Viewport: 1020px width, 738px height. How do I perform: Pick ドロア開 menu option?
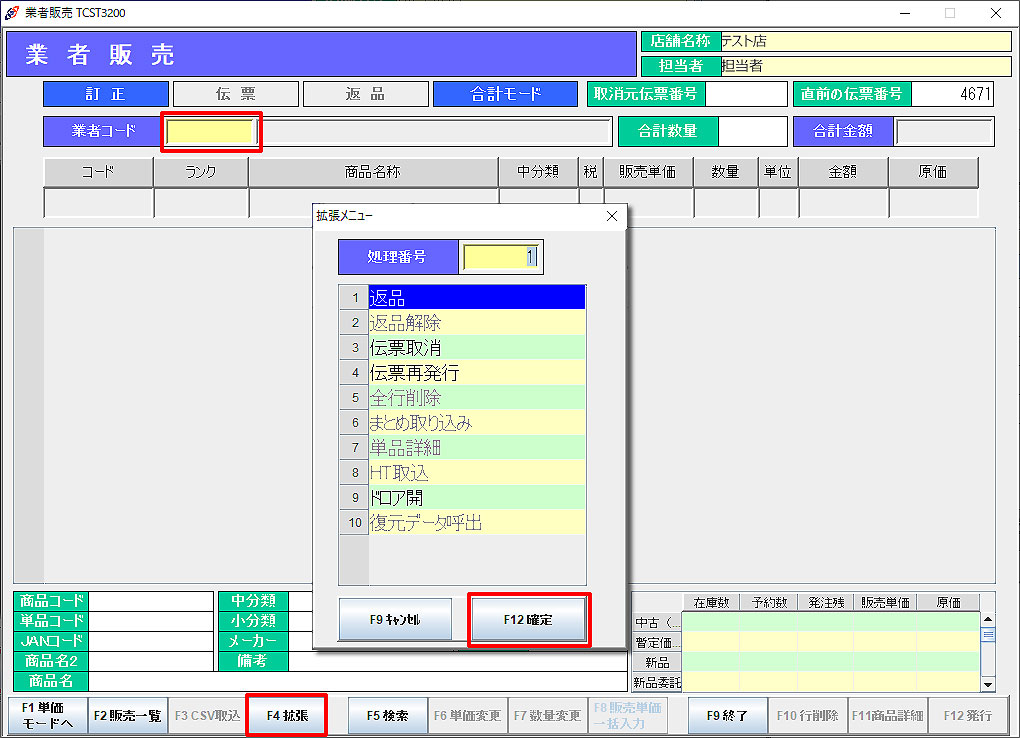click(x=476, y=497)
